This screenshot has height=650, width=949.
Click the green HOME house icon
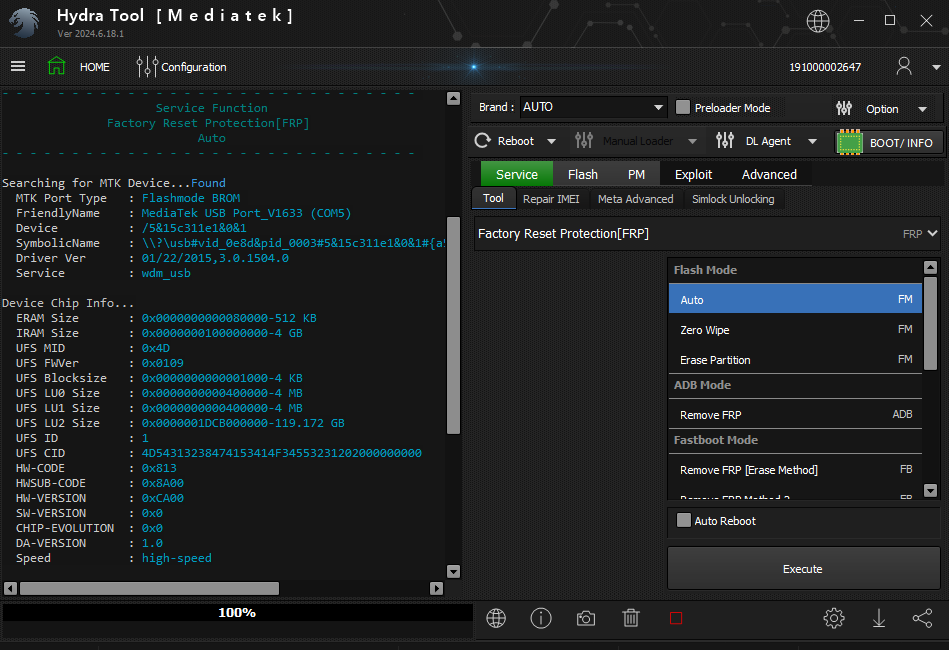tap(56, 66)
